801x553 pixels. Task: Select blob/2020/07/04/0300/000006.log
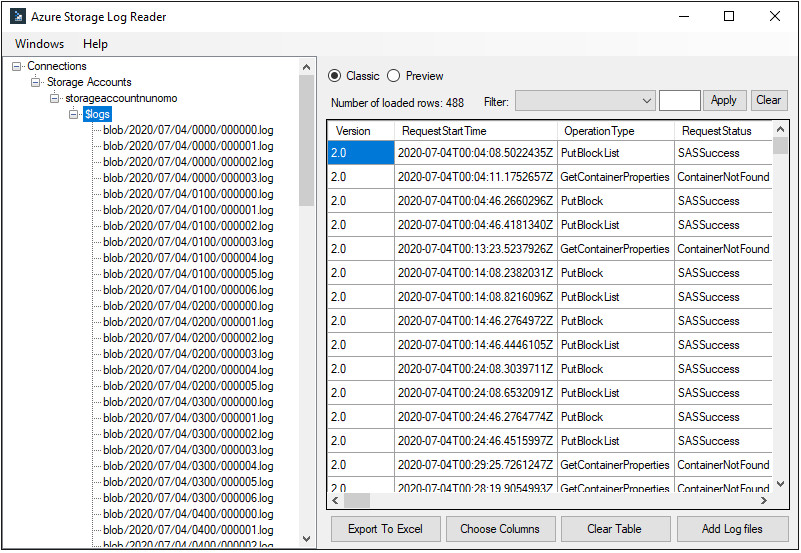[x=188, y=498]
